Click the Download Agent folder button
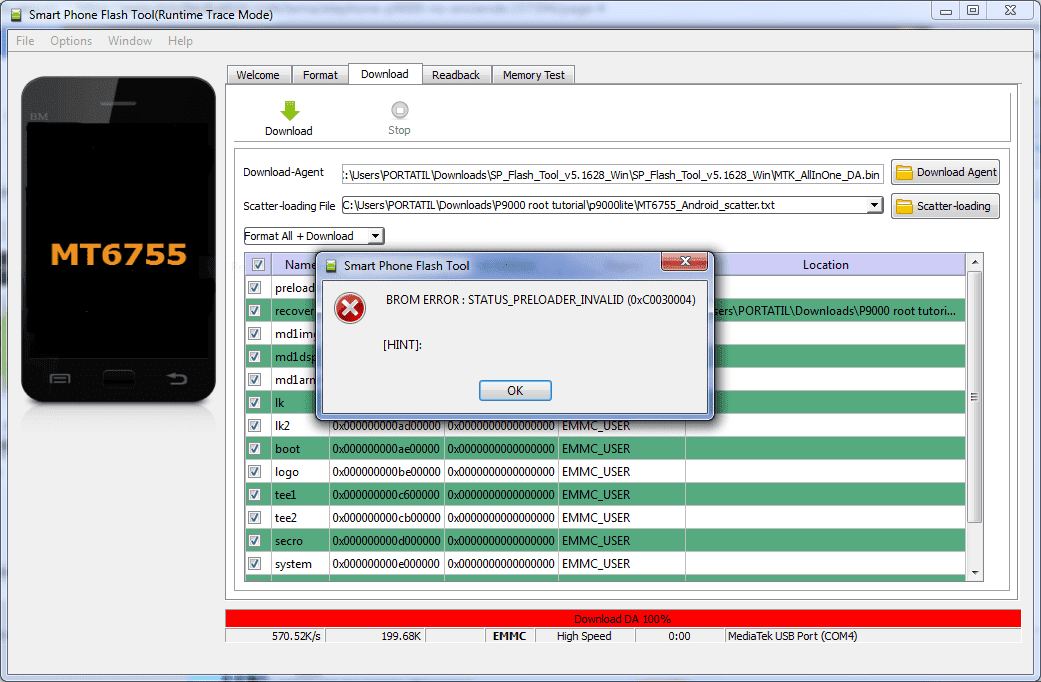1041x682 pixels. [x=945, y=173]
